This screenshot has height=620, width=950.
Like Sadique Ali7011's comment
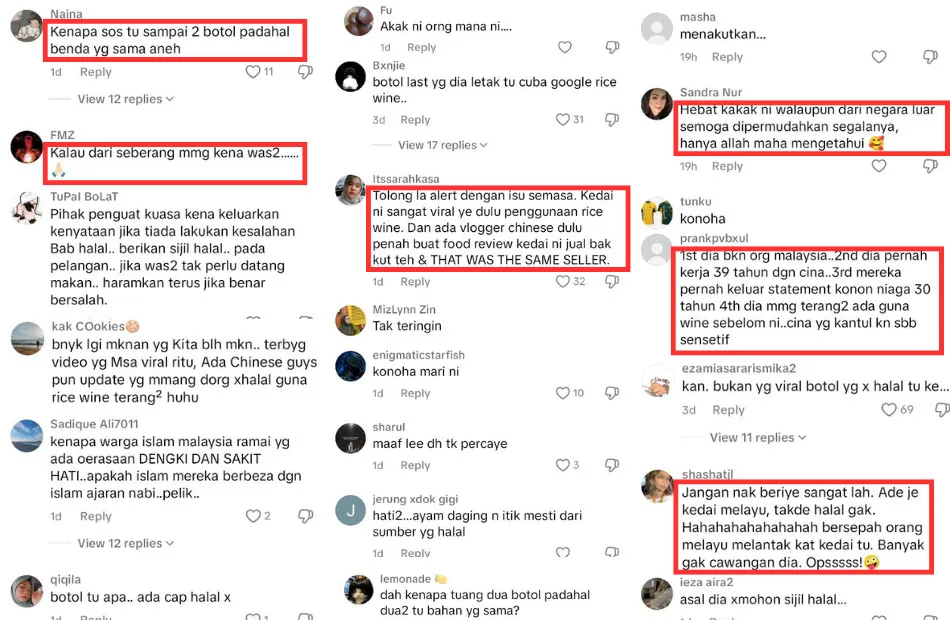253,516
